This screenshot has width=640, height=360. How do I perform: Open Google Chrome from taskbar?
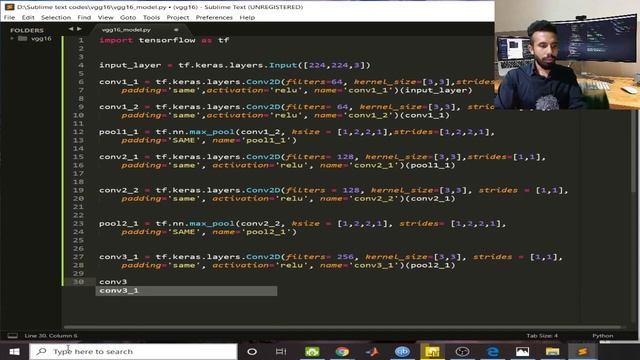342,351
